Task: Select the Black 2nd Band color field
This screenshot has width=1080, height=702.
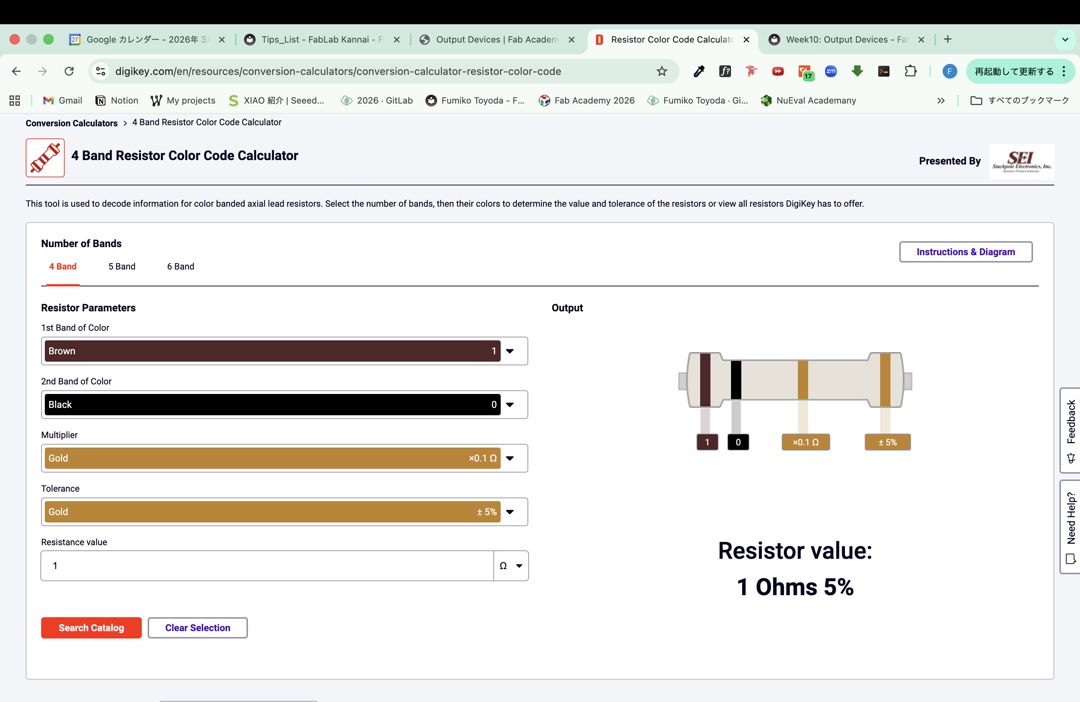Action: [x=285, y=404]
